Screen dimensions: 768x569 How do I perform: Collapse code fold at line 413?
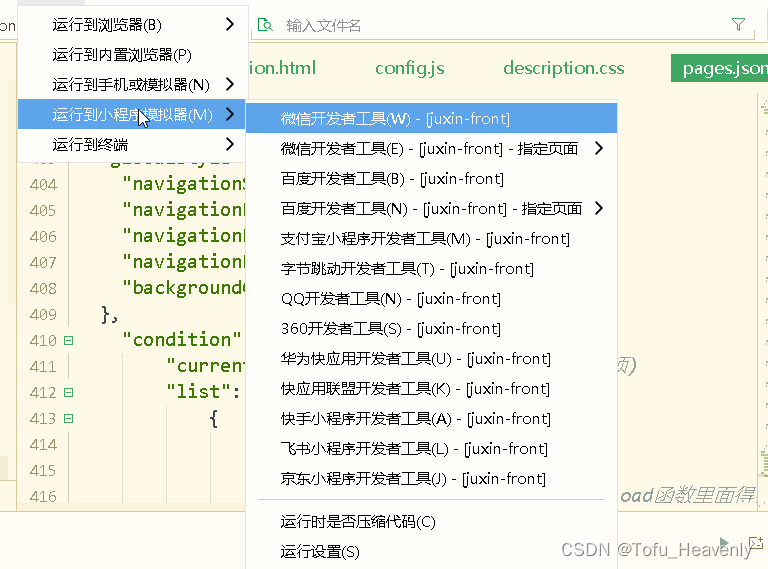pyautogui.click(x=69, y=418)
